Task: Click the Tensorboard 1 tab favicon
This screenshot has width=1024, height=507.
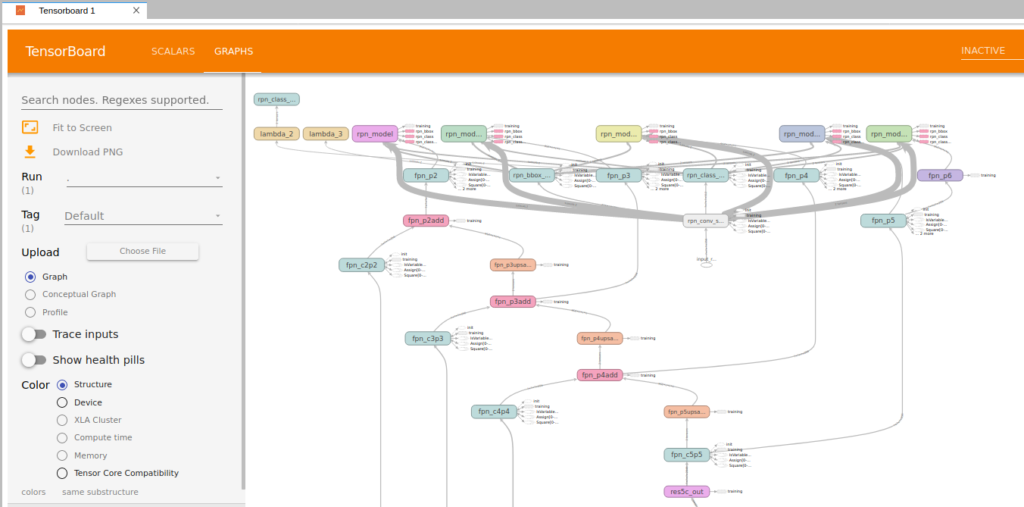Action: pos(21,10)
